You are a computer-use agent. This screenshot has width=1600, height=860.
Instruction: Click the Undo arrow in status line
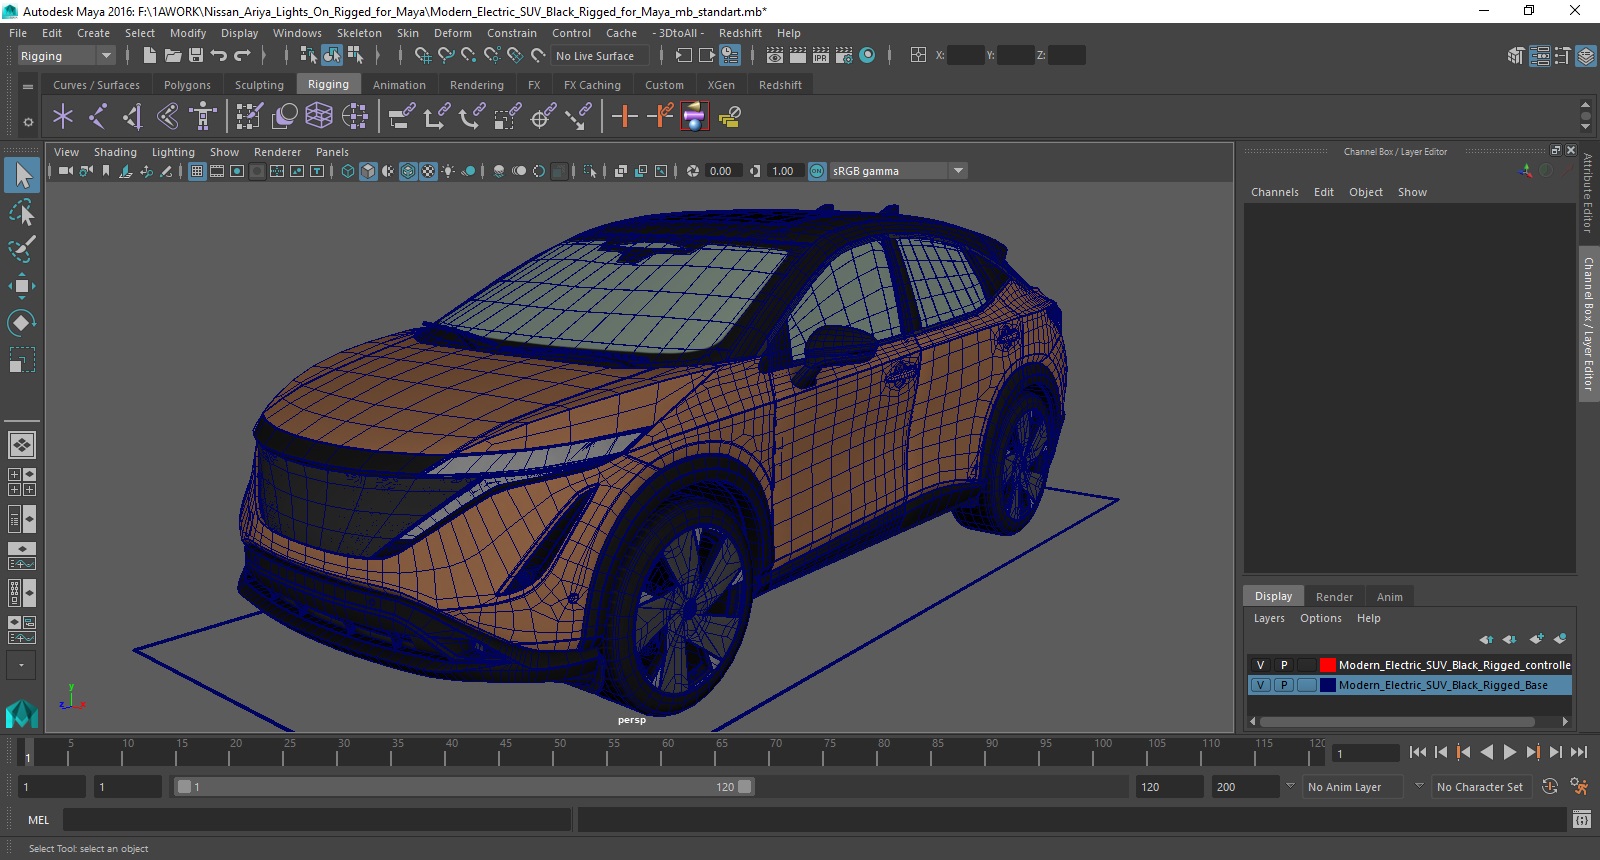coord(219,56)
